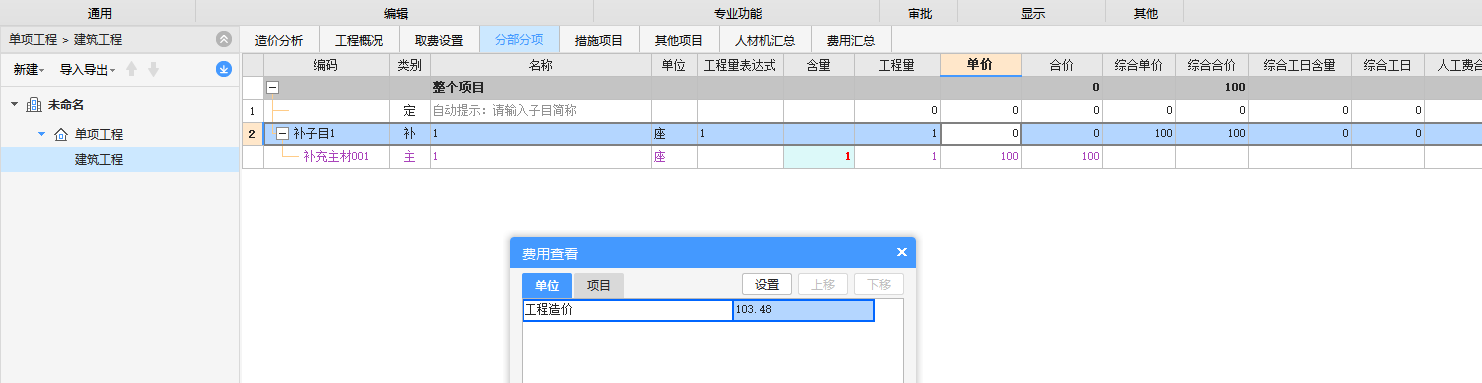Switch to the 造价分析 tab
The width and height of the screenshot is (1482, 383).
tap(279, 40)
